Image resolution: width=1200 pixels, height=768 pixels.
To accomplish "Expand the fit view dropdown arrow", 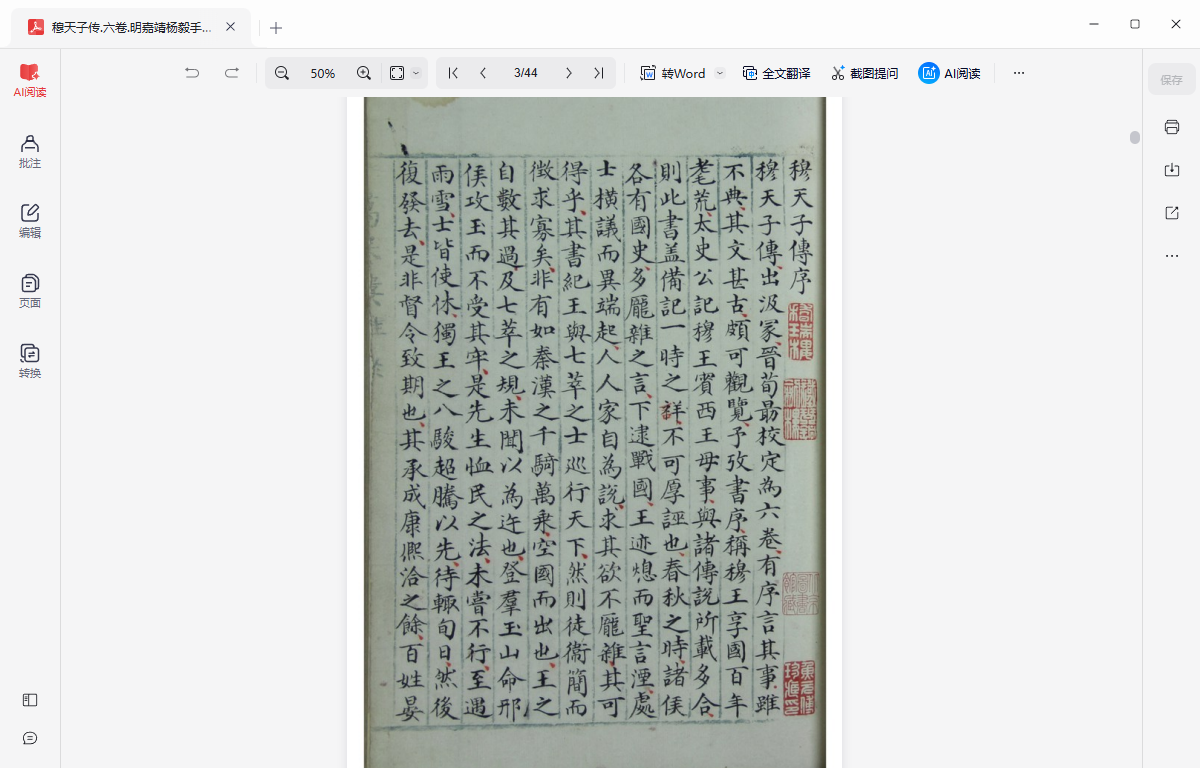I will [x=417, y=73].
